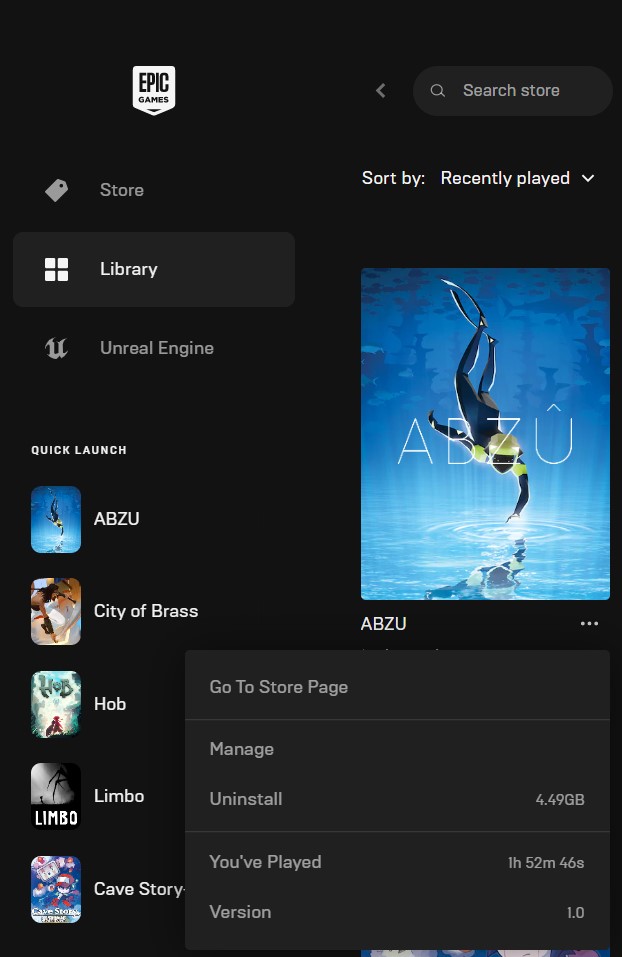Select Hob quick launch label

[110, 704]
